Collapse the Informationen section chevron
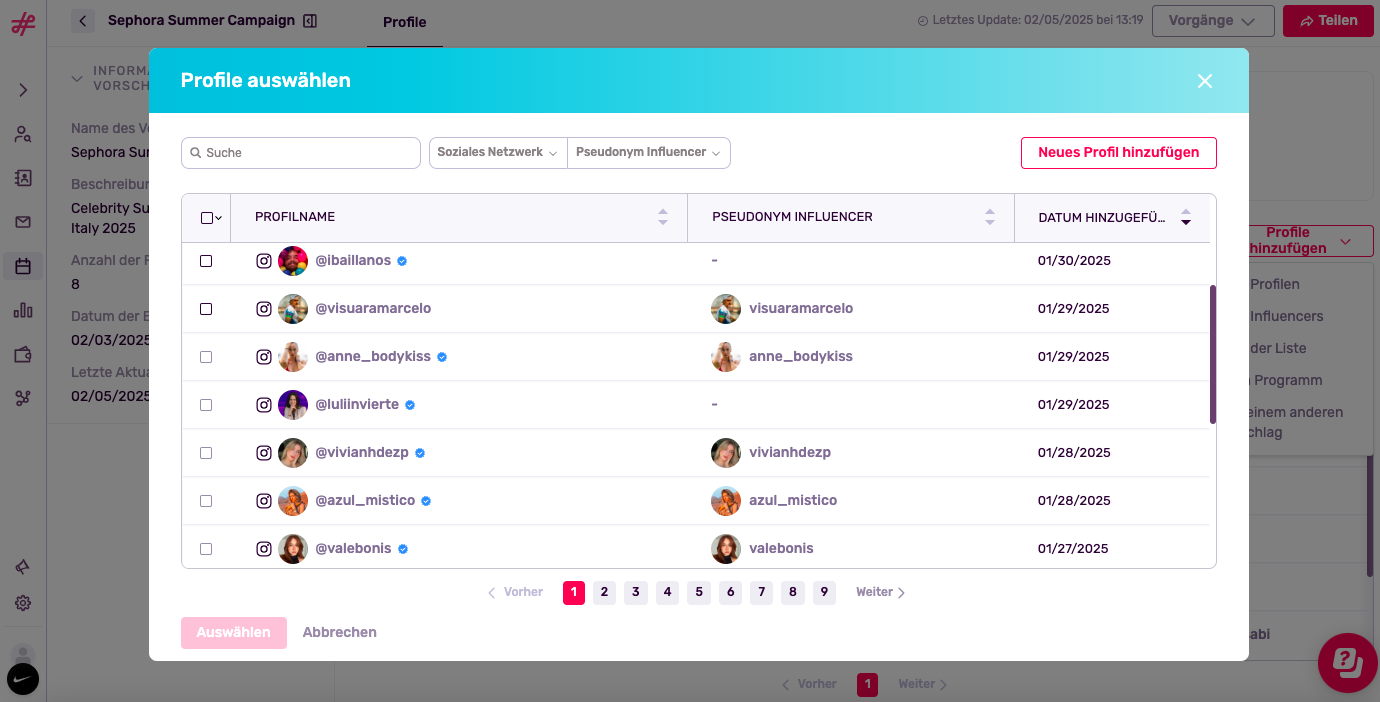Image resolution: width=1380 pixels, height=702 pixels. coord(77,79)
